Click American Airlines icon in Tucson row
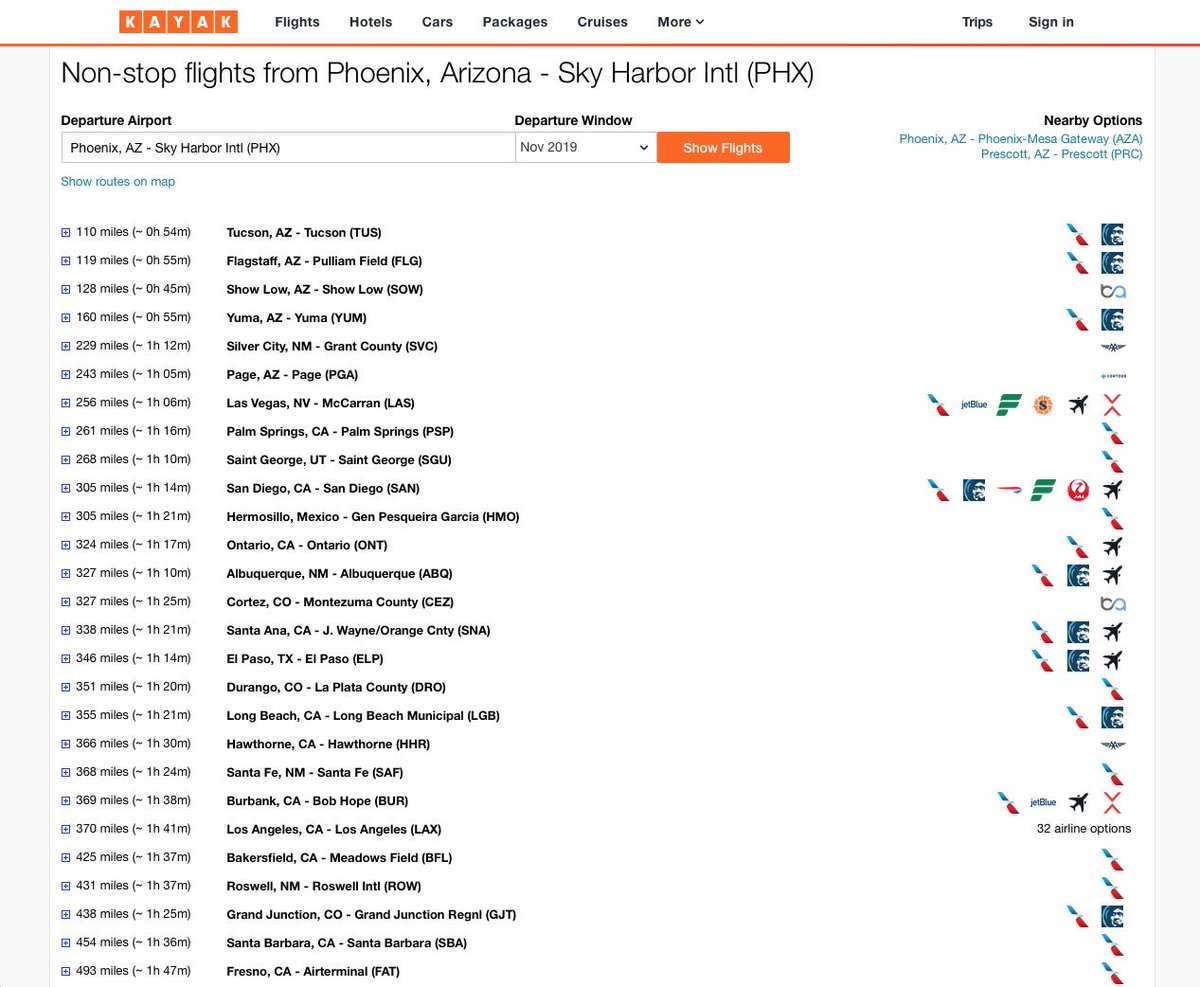The image size is (1200, 987). [x=1077, y=235]
